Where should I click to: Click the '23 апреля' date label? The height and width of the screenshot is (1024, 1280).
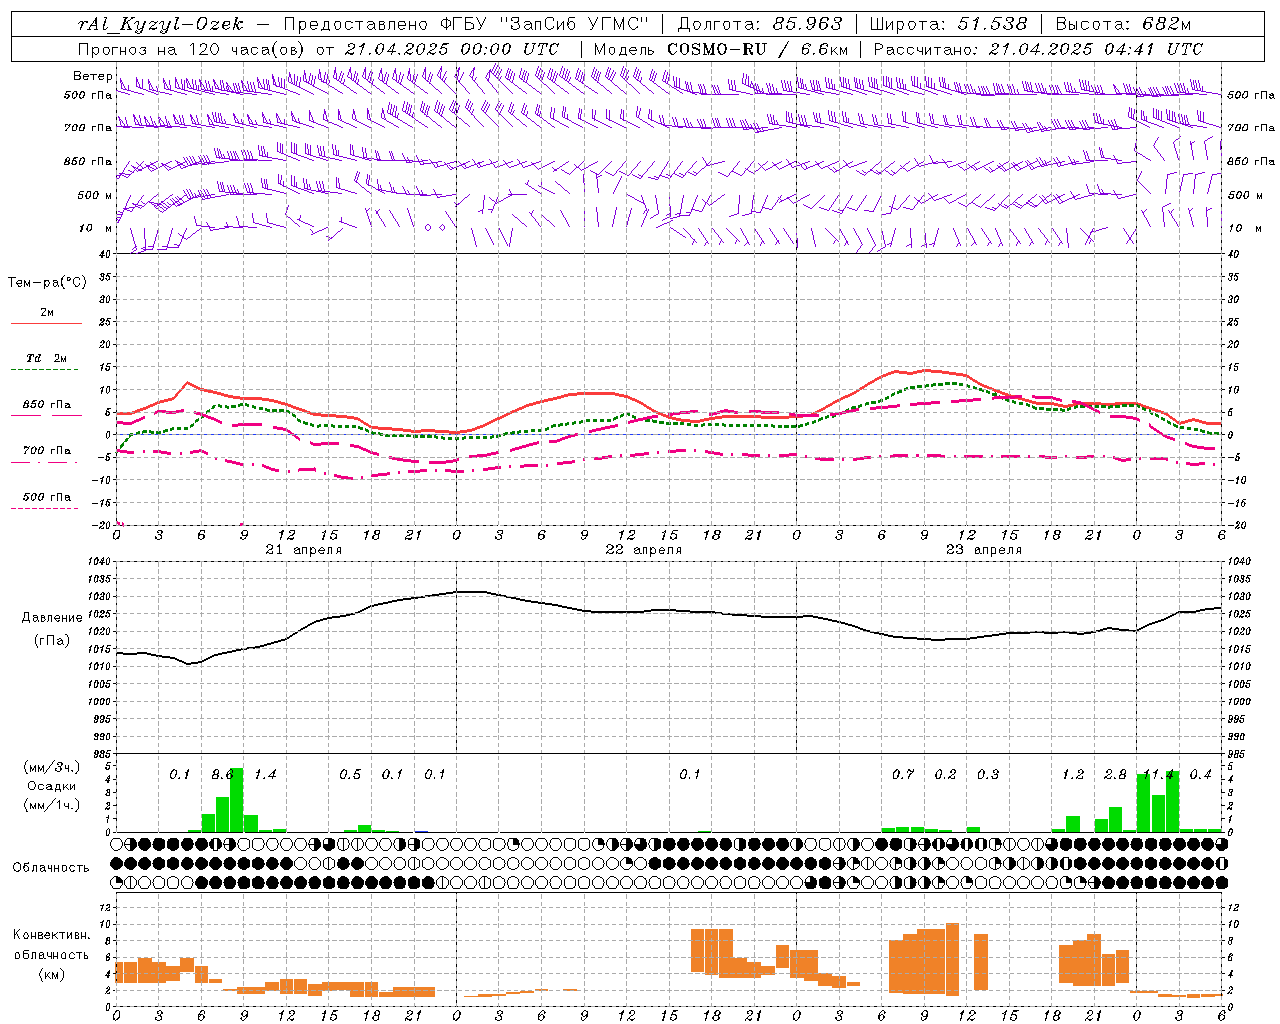[983, 549]
